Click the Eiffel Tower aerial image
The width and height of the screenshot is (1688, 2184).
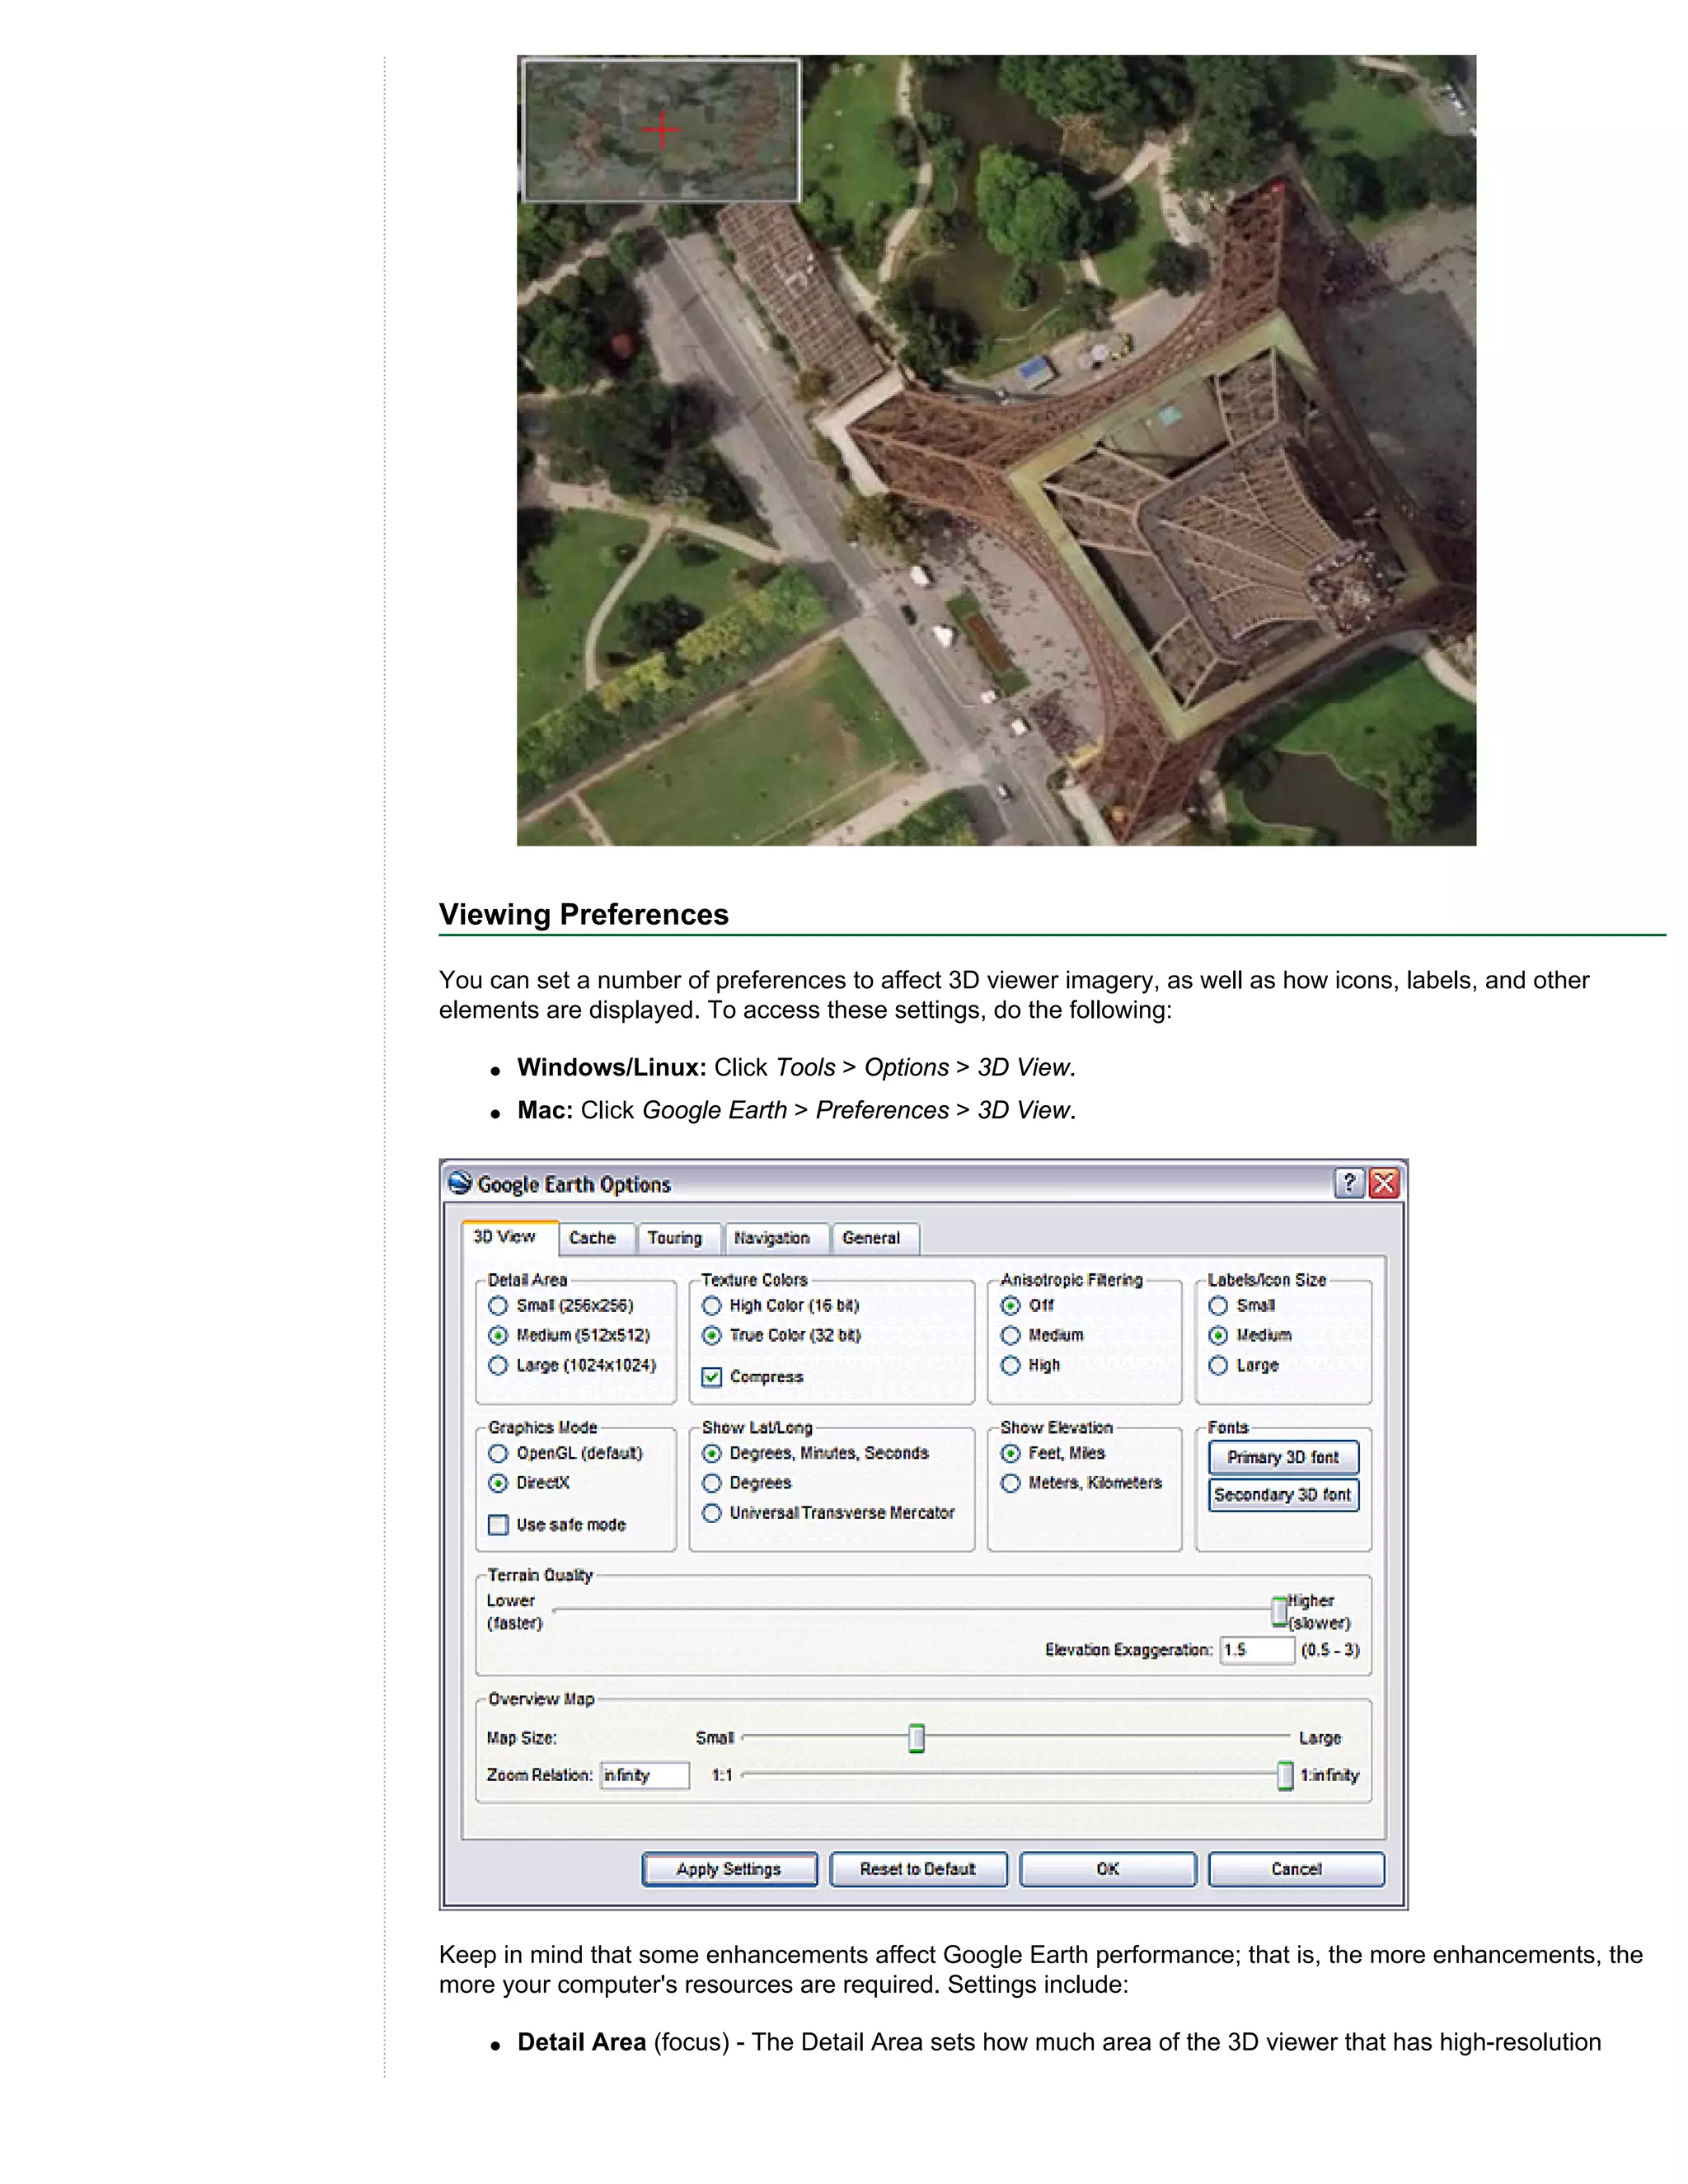[996, 450]
